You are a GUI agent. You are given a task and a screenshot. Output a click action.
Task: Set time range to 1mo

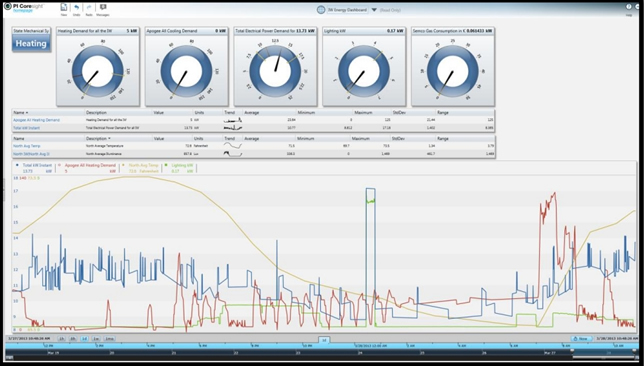pyautogui.click(x=109, y=339)
